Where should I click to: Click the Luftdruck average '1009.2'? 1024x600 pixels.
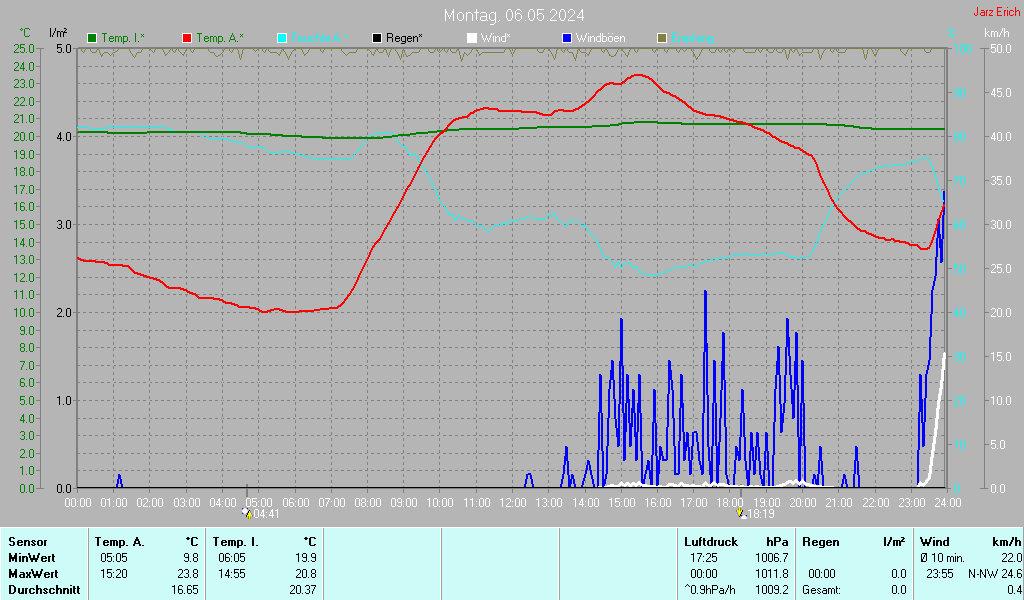click(x=771, y=590)
